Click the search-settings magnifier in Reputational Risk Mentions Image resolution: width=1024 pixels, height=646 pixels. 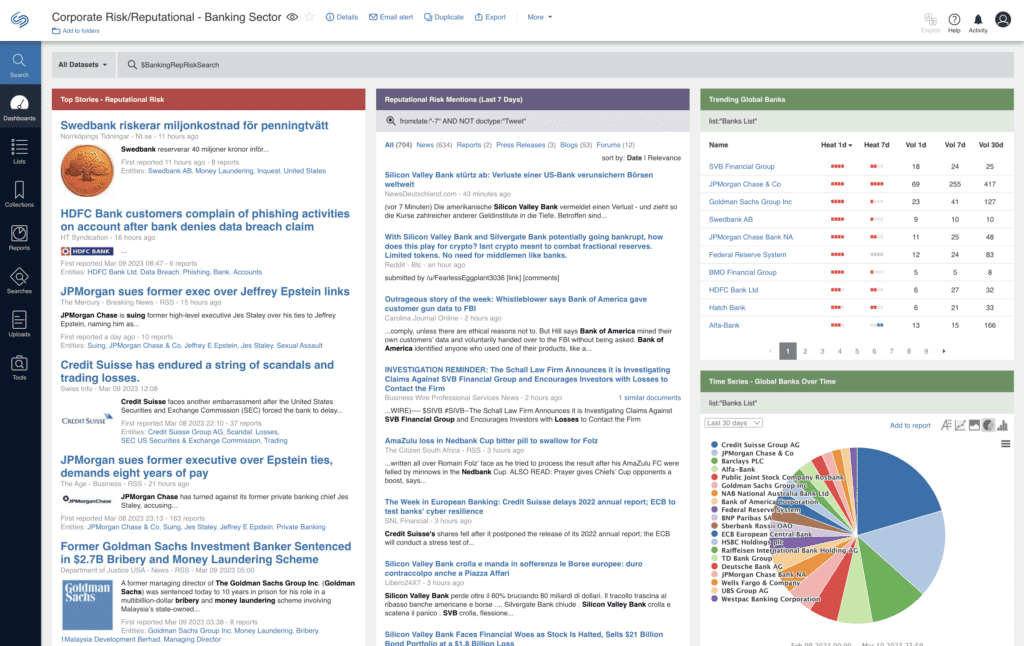391,121
